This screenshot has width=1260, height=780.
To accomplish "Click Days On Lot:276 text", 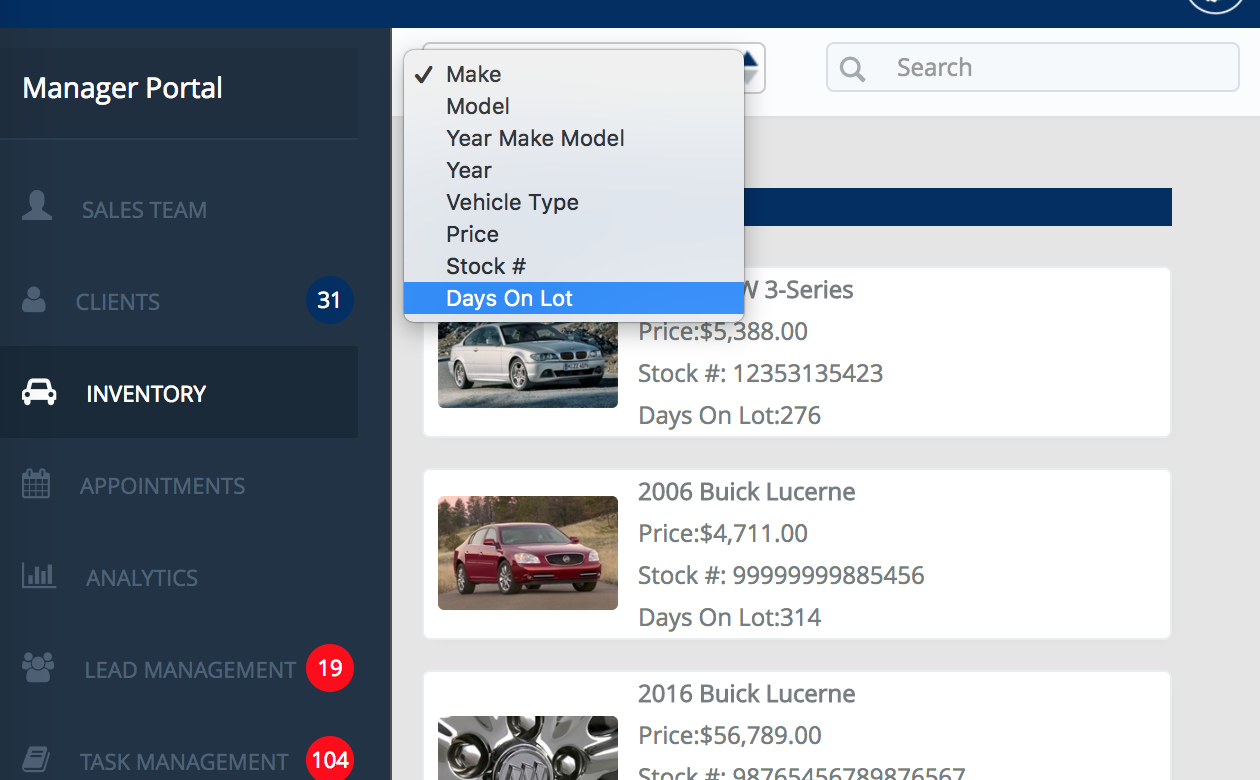I will point(730,416).
